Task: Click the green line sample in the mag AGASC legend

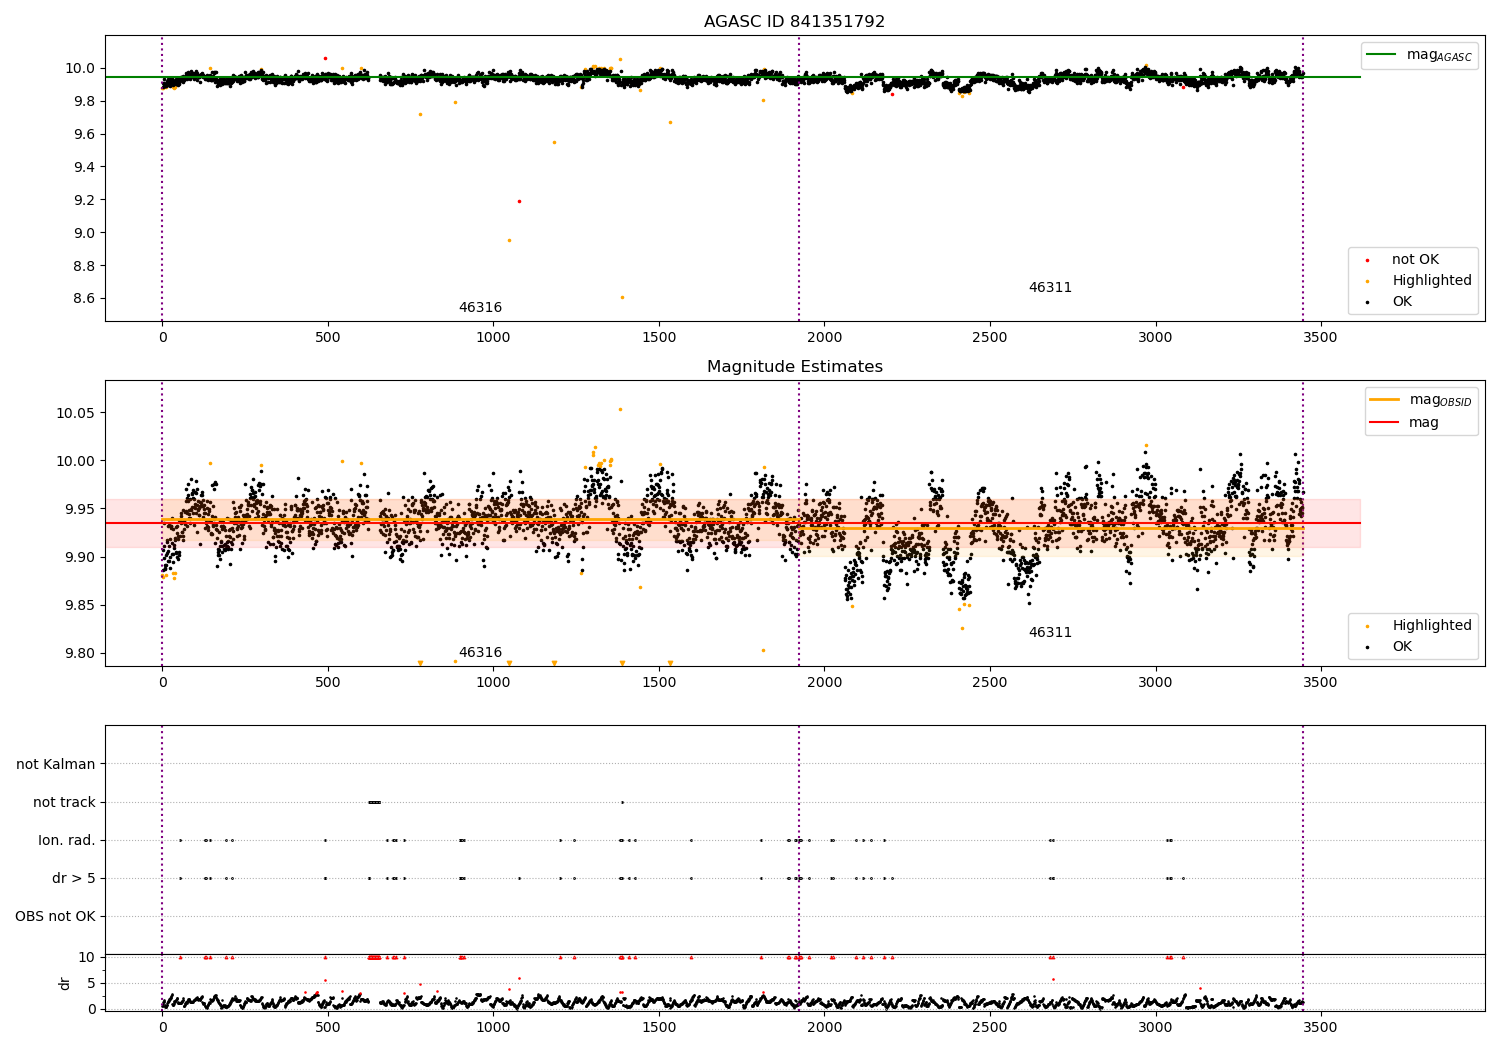Action: pyautogui.click(x=1381, y=55)
